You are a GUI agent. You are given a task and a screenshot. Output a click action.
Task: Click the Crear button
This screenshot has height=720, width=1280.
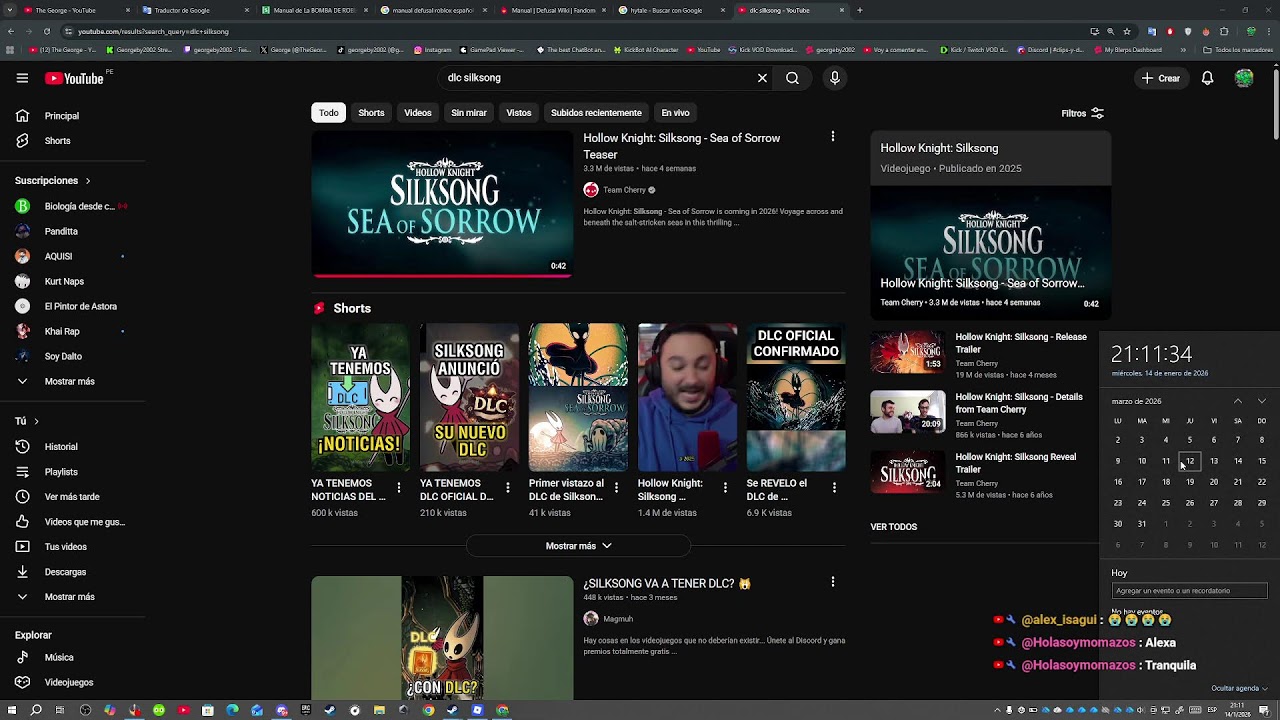pos(1161,78)
